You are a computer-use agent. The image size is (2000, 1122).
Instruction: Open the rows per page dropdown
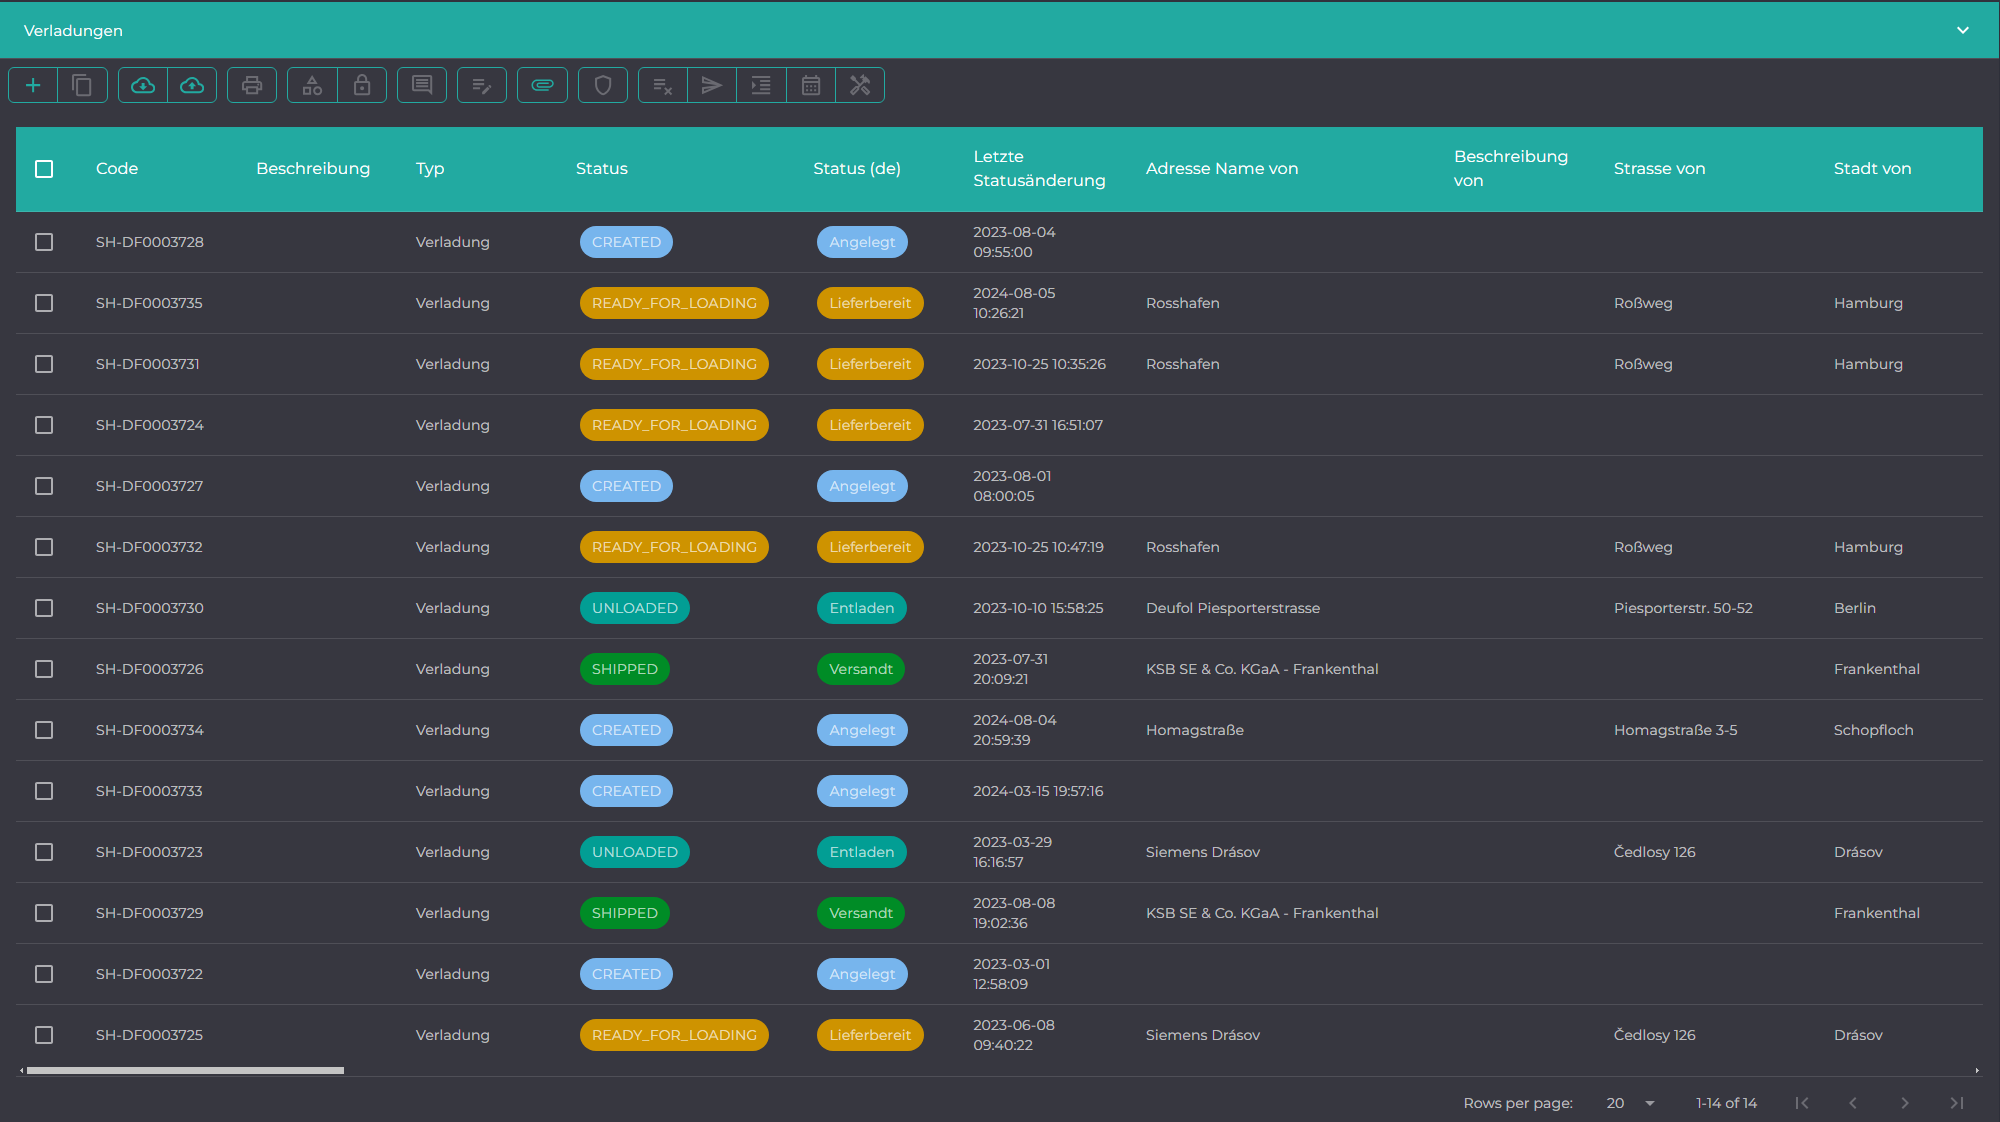[1631, 1103]
